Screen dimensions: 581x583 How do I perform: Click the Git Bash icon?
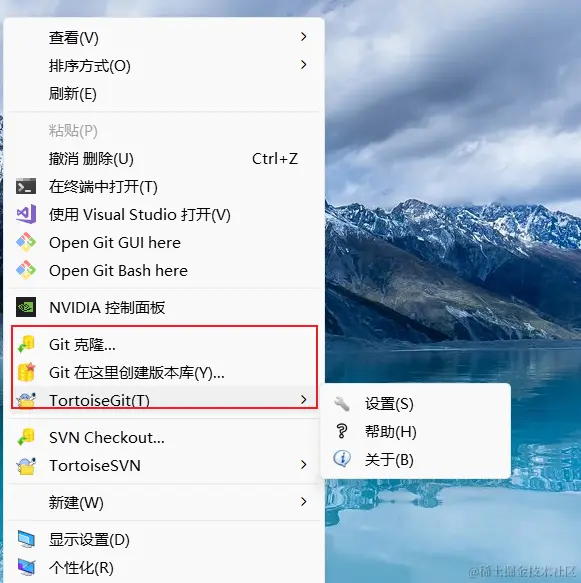coord(26,270)
